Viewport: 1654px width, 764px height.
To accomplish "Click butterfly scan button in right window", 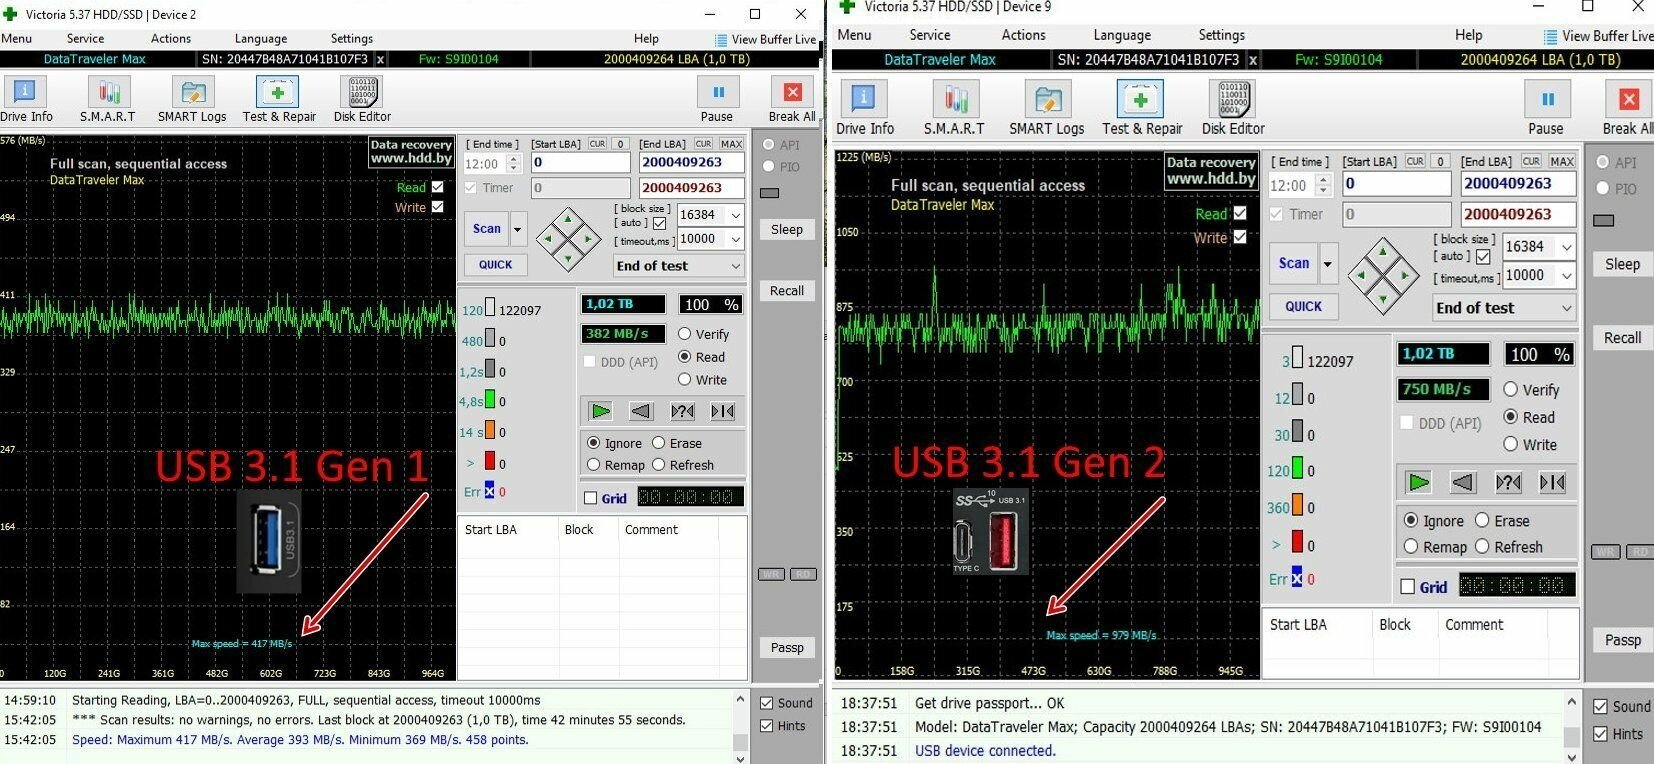I will [x=1553, y=483].
